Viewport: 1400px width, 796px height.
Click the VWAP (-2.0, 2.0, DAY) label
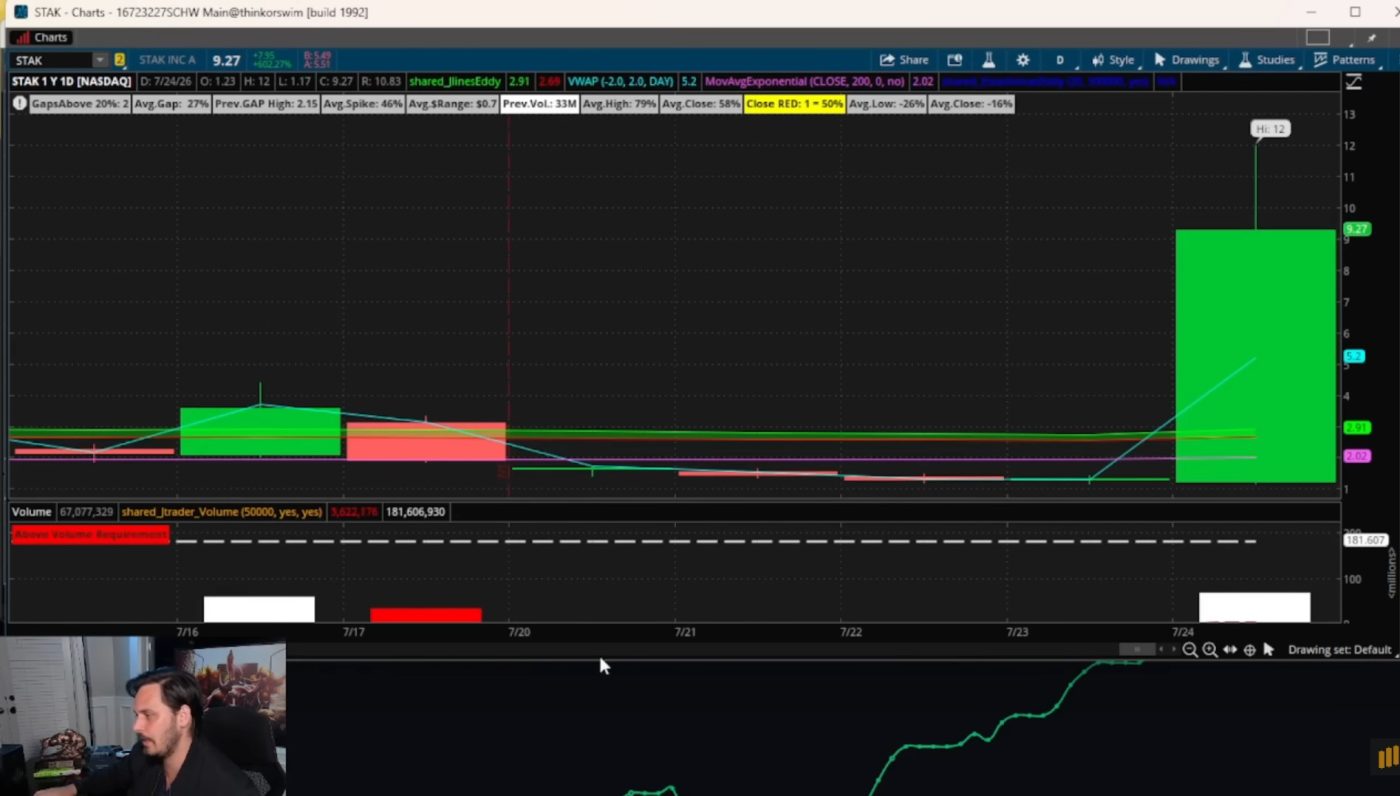[620, 81]
